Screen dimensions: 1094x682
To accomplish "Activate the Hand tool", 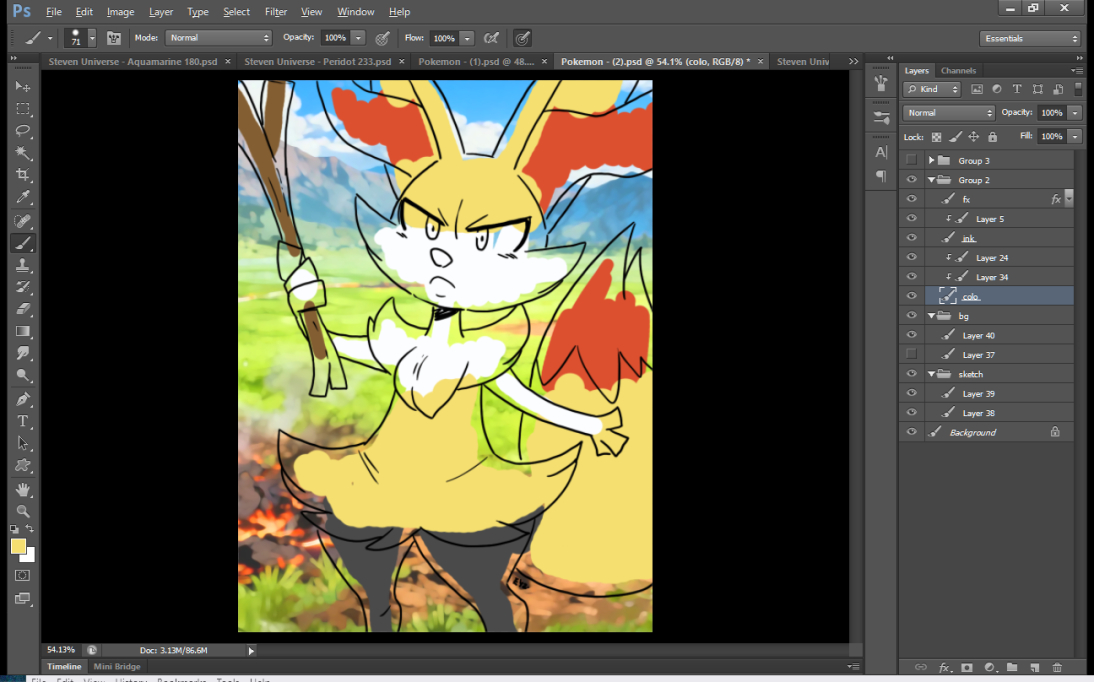I will [x=23, y=489].
